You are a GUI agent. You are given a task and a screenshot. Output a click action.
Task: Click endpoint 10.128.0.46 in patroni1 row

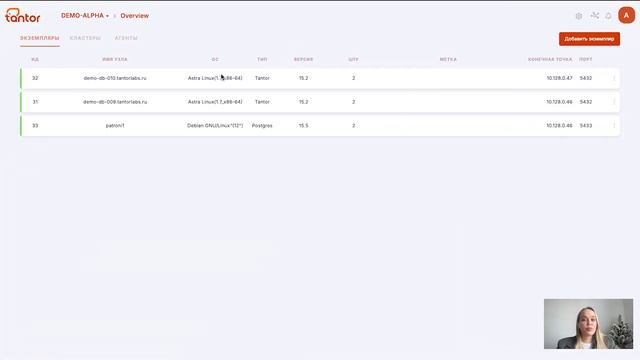559,126
